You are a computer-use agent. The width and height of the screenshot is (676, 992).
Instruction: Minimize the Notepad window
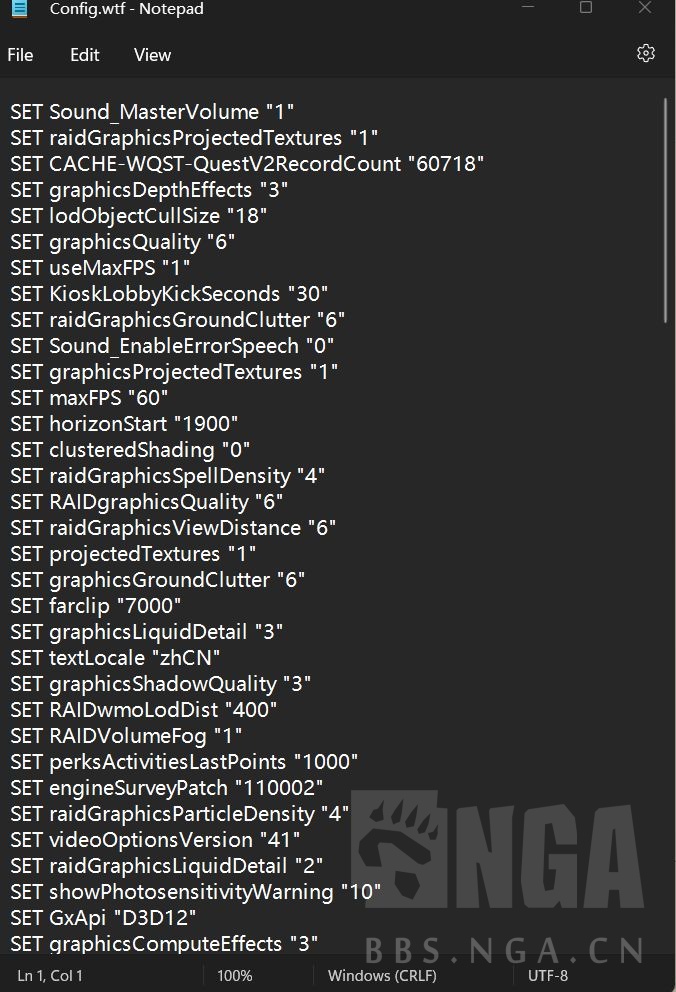(527, 9)
